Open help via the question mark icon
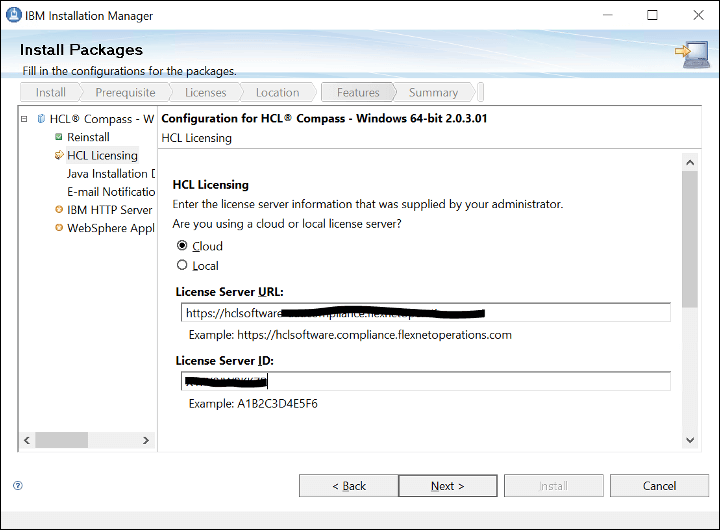 coord(18,485)
